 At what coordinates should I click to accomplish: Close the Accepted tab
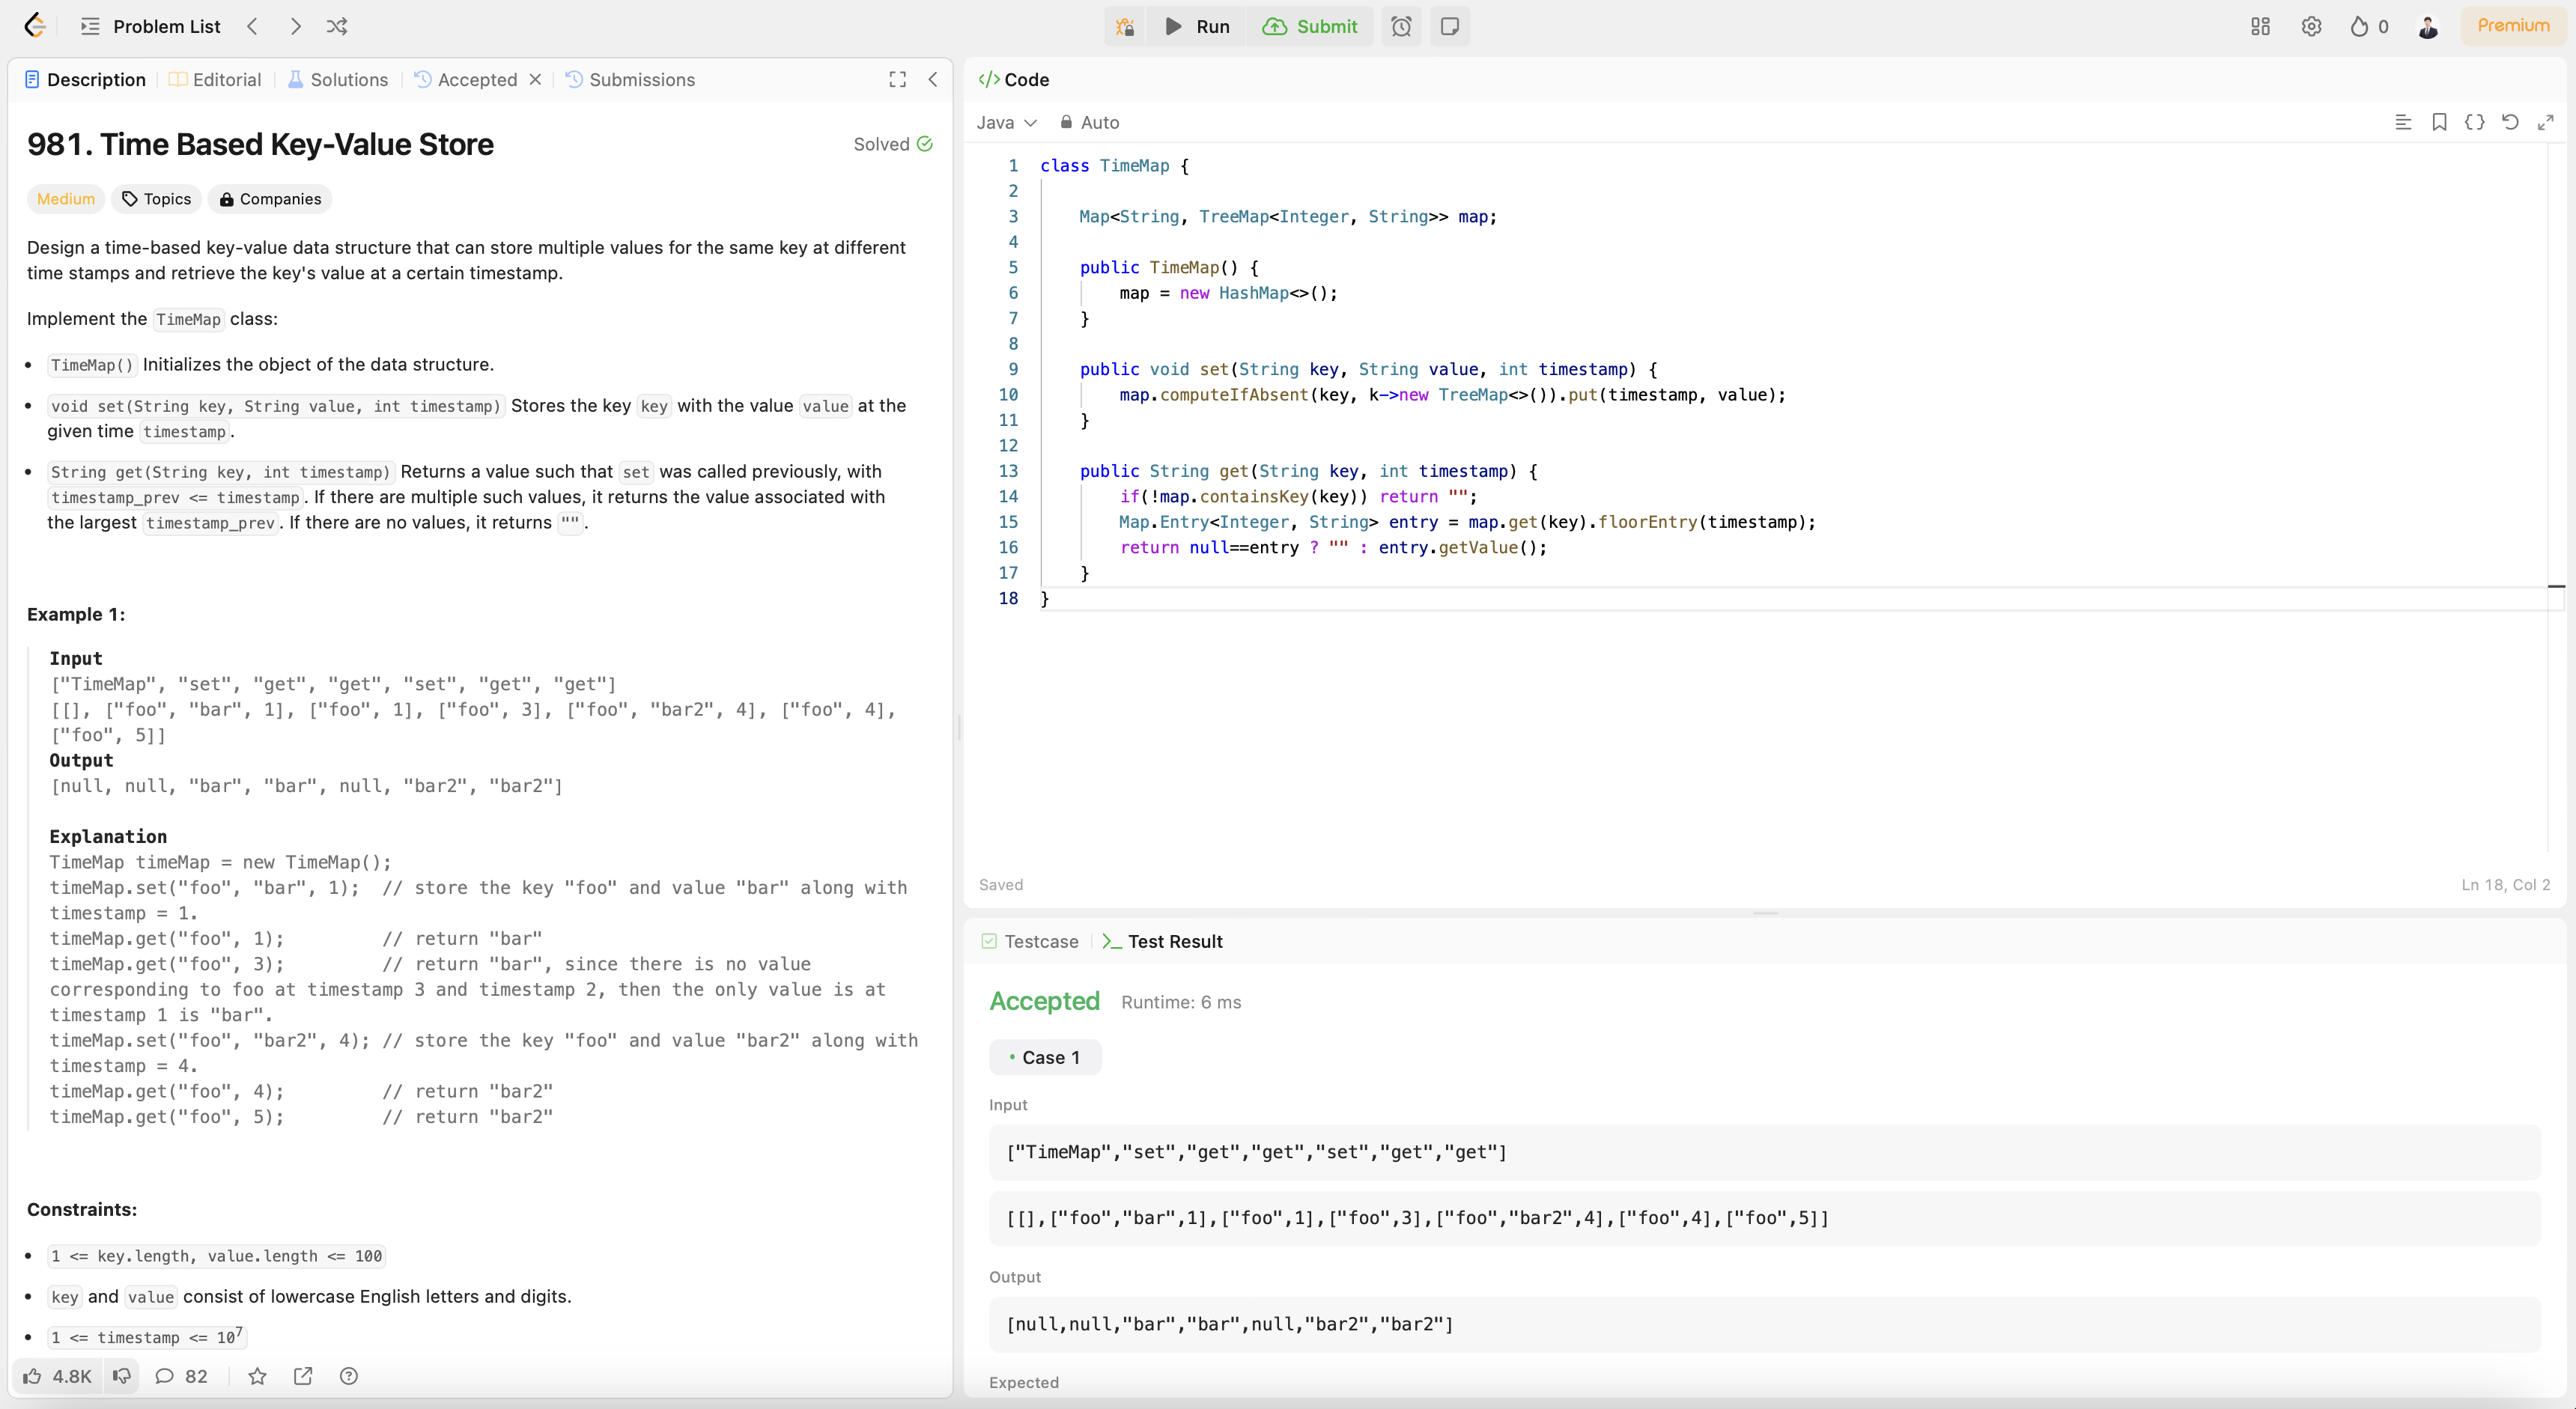(536, 79)
